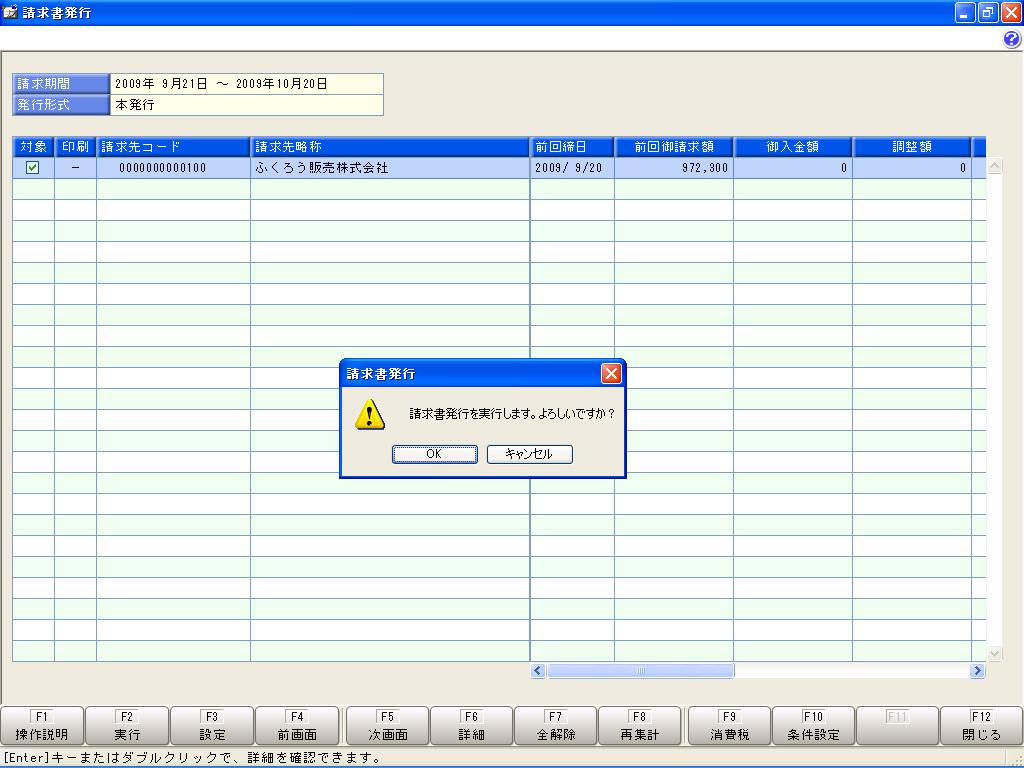The width and height of the screenshot is (1024, 768).
Task: Click the vertical scrollbar down arrow
Action: click(994, 653)
